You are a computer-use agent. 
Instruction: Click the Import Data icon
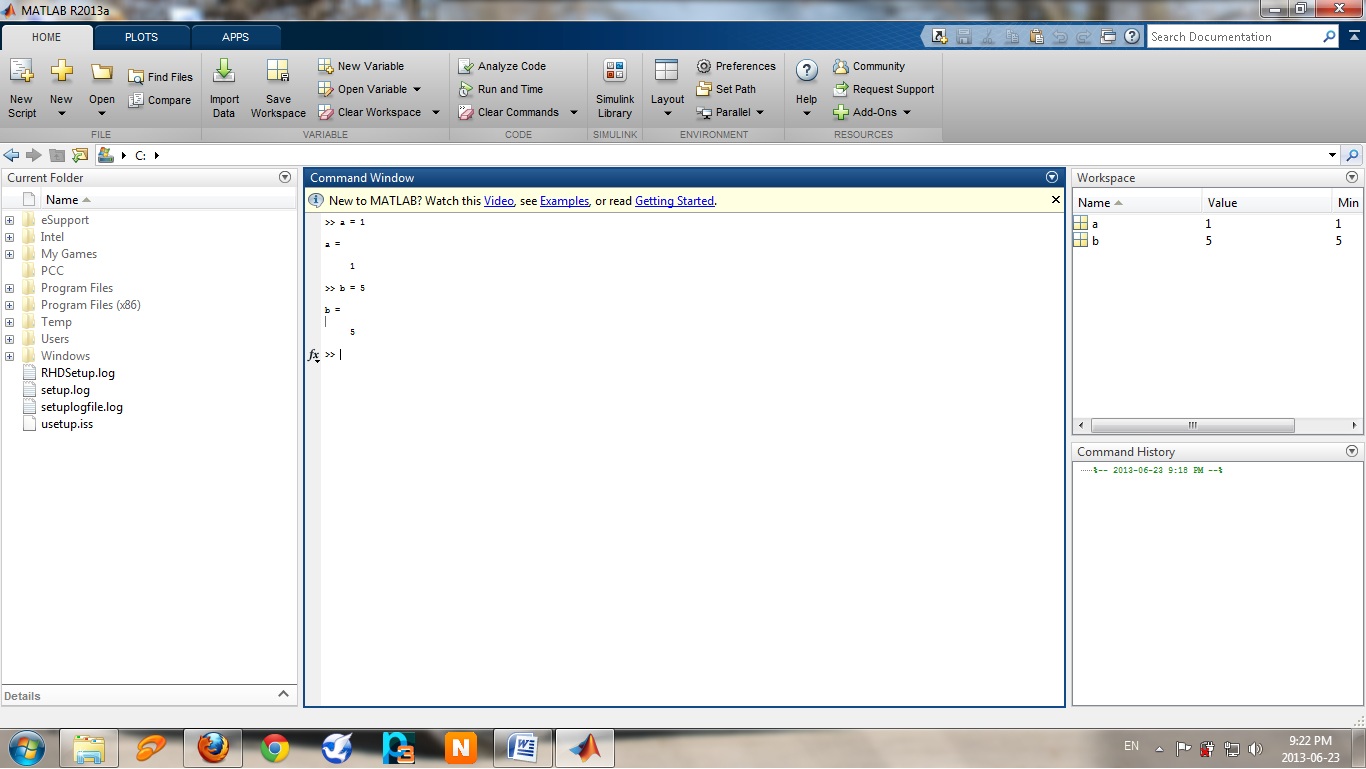[224, 71]
